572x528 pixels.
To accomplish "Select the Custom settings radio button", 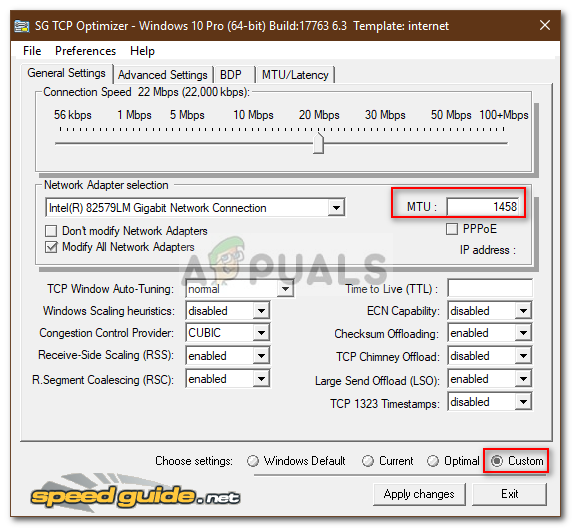I will pos(497,461).
